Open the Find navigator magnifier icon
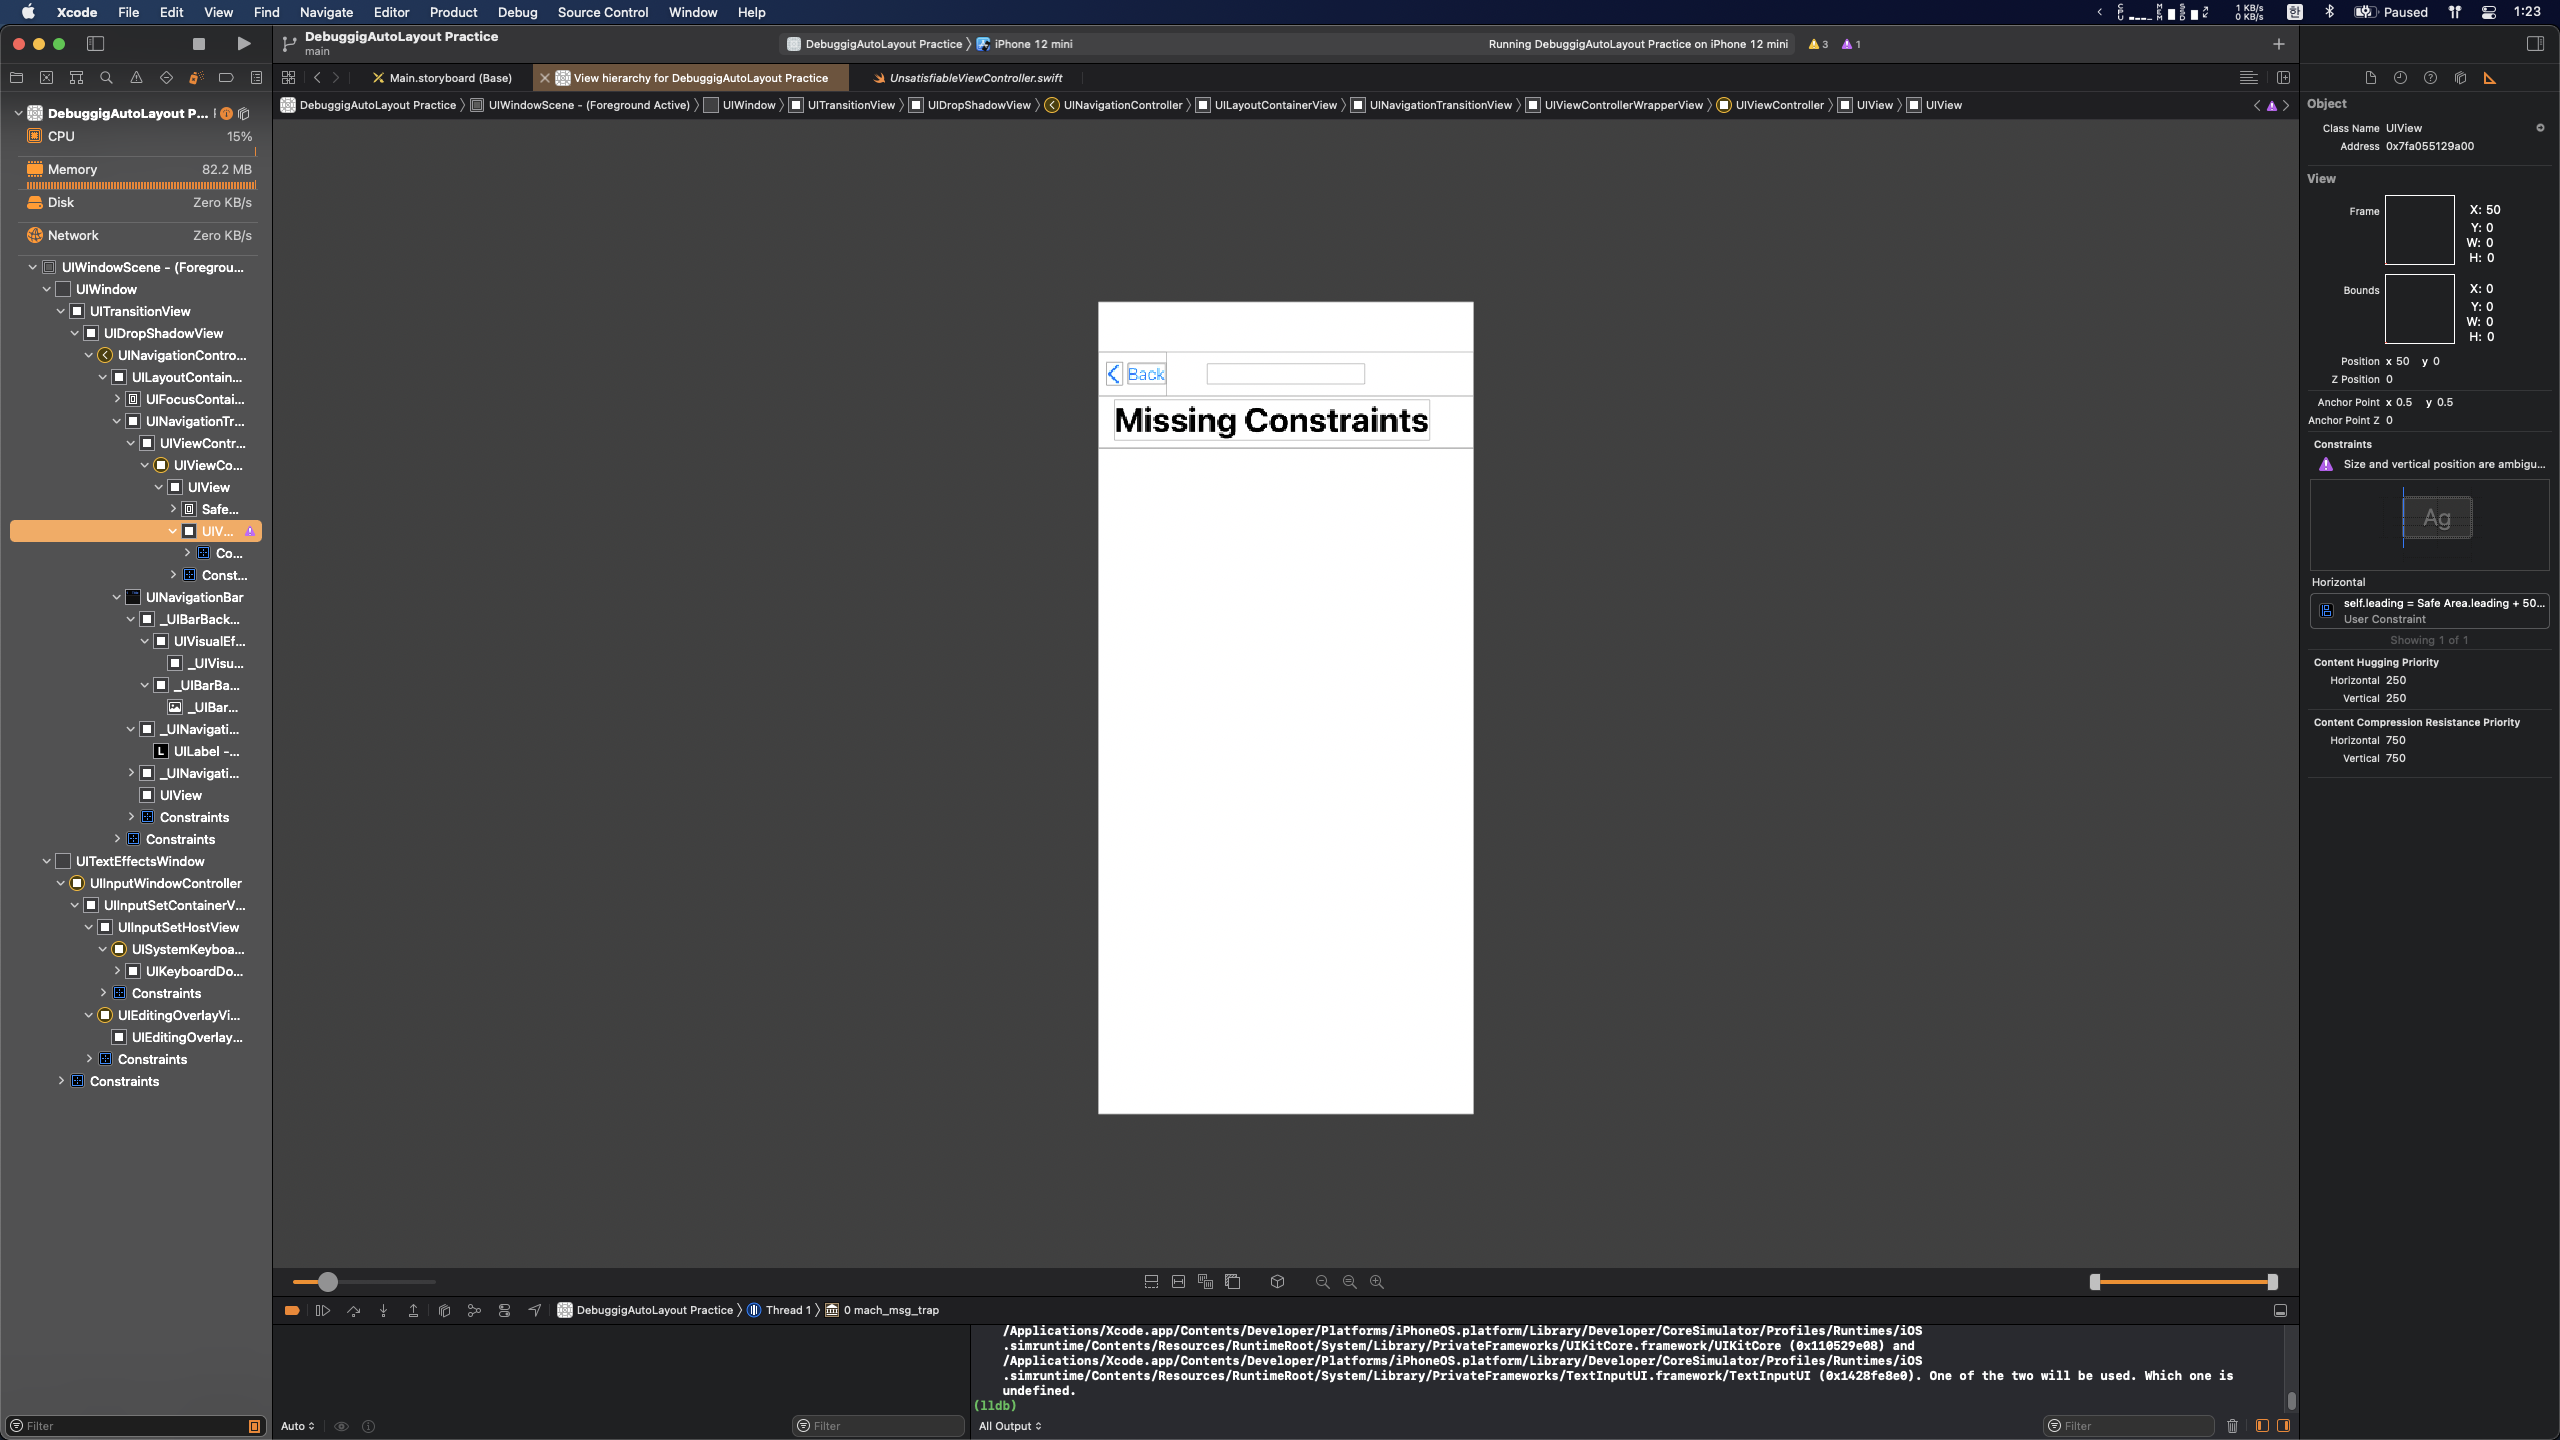 pos(106,78)
